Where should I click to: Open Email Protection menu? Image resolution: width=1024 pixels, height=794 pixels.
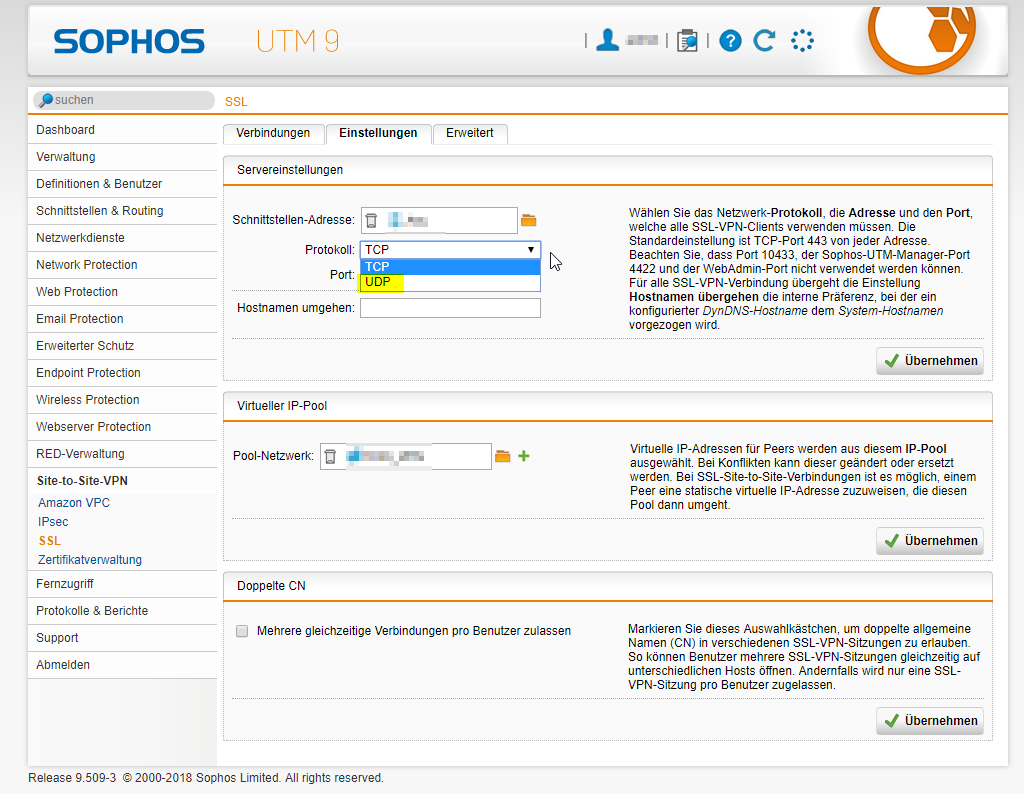tap(122, 319)
